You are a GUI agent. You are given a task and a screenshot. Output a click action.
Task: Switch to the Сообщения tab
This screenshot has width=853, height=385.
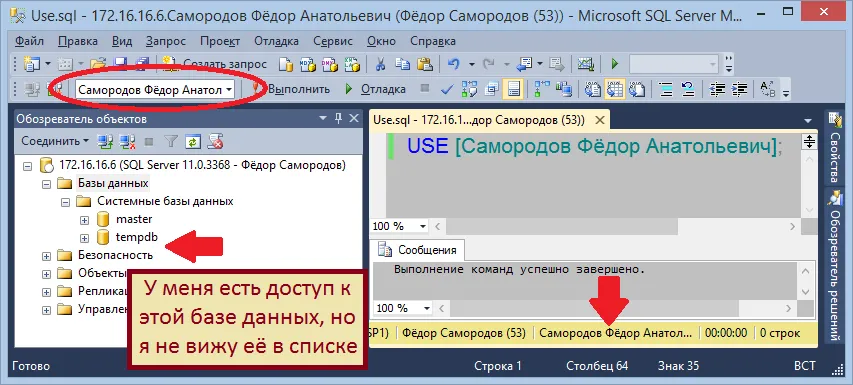pyautogui.click(x=418, y=250)
